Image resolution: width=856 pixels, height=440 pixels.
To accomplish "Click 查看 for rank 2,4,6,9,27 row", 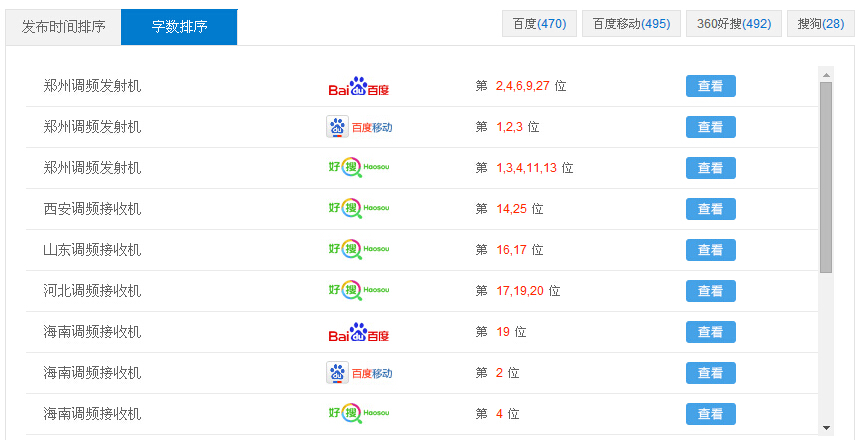I will 711,86.
